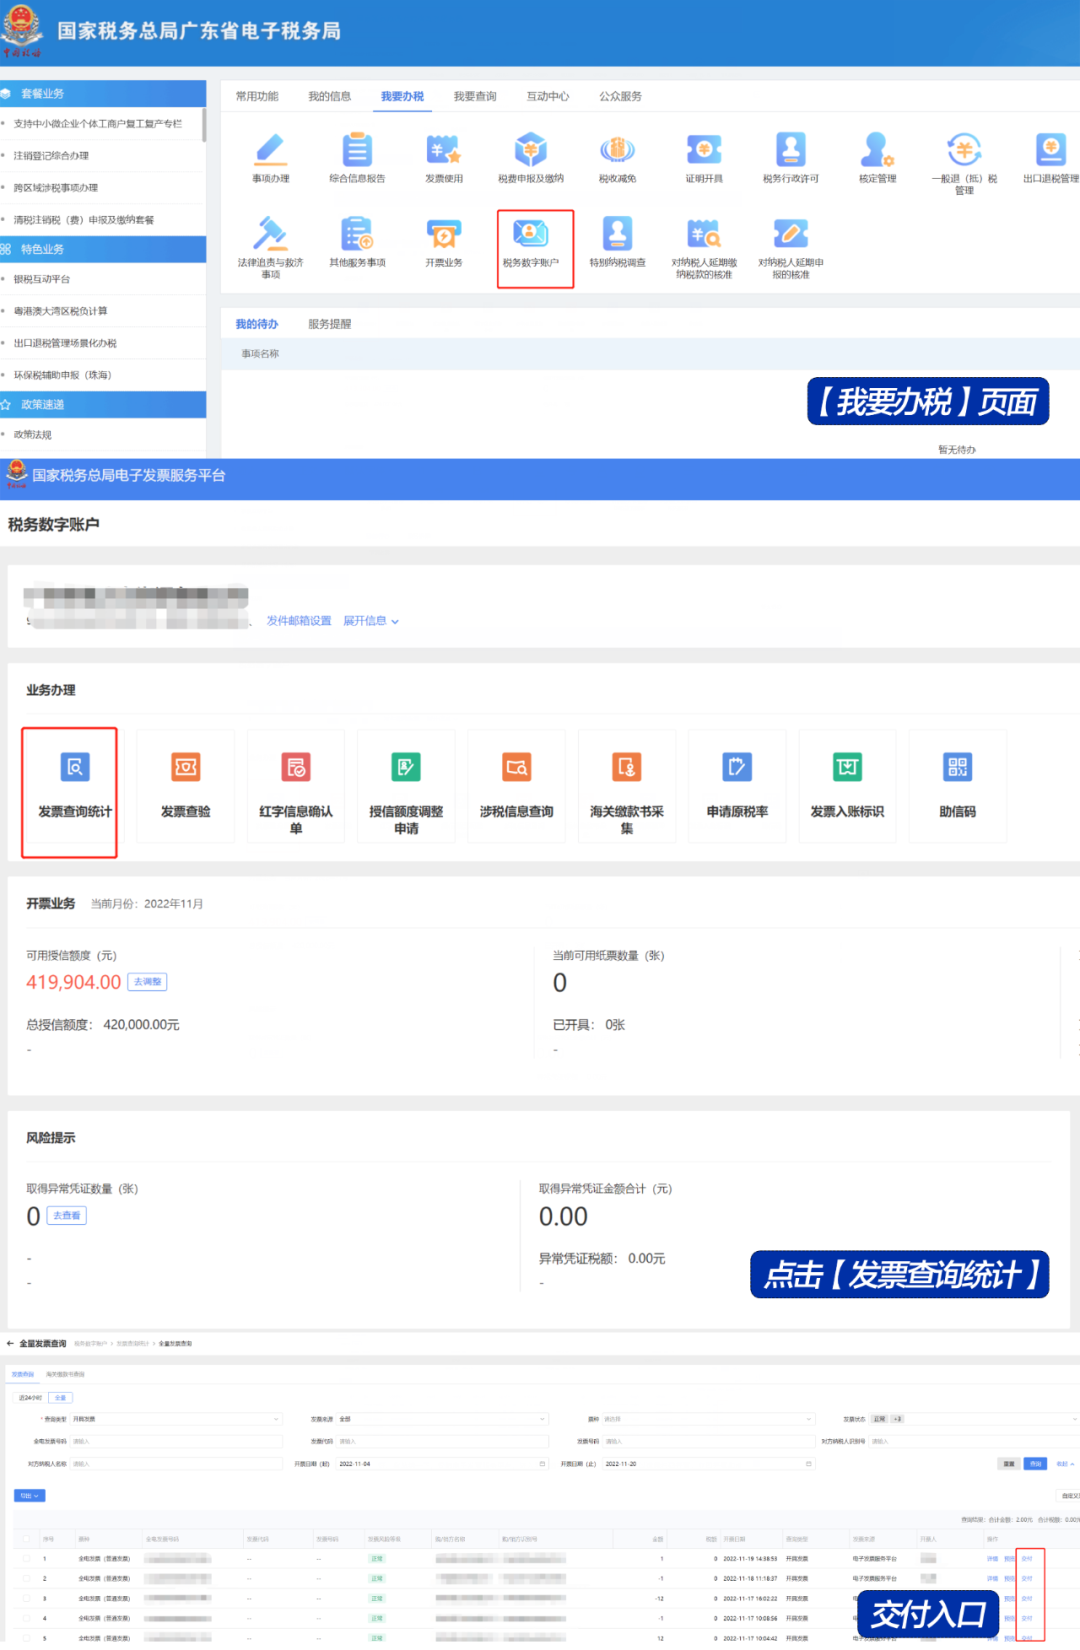This screenshot has height=1650, width=1080.
Task: Open the 开票日期（起）date picker
Action: coord(443,1463)
